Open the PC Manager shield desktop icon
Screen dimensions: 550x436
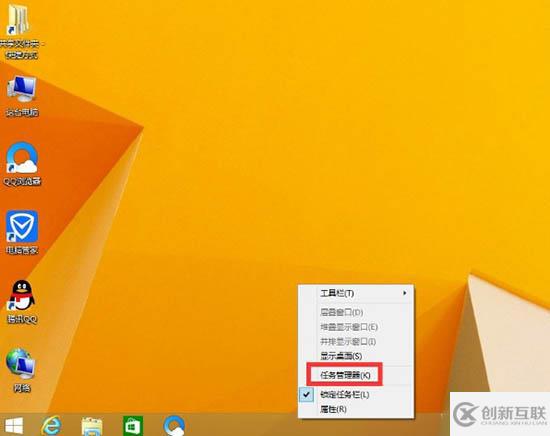pyautogui.click(x=22, y=232)
